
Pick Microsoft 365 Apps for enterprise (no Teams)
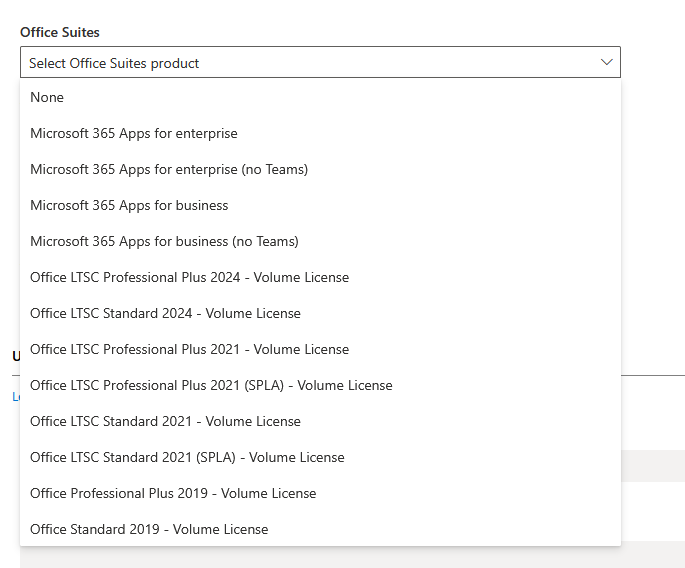pyautogui.click(x=169, y=169)
